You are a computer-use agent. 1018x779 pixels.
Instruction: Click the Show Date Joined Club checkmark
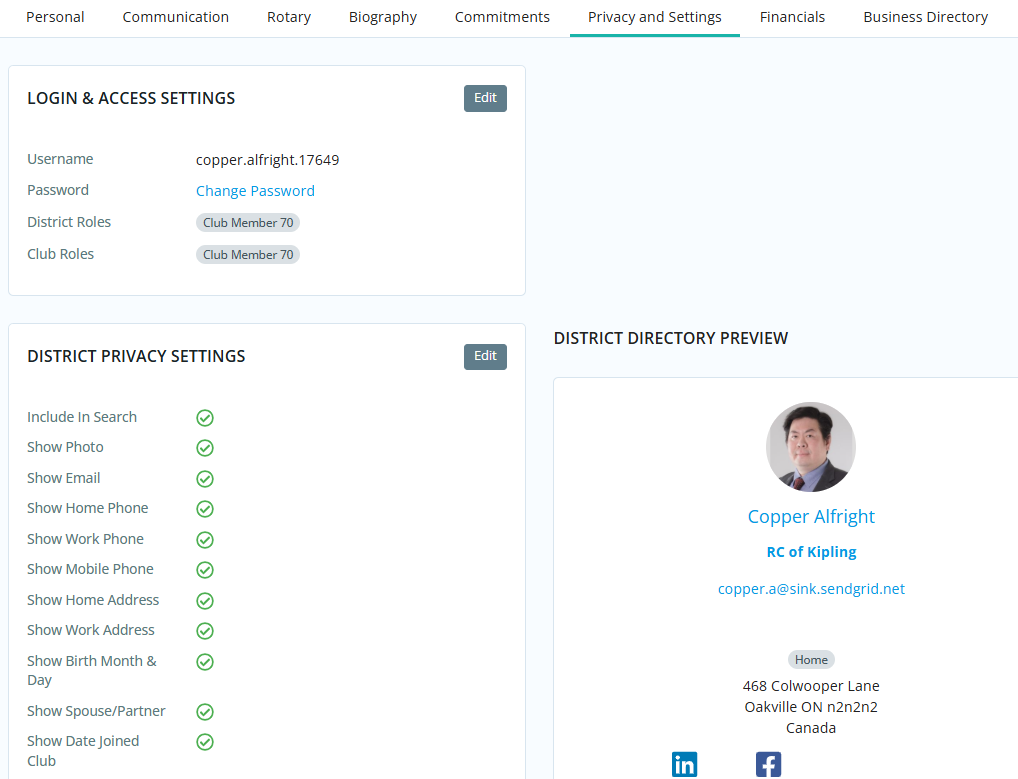pos(205,742)
